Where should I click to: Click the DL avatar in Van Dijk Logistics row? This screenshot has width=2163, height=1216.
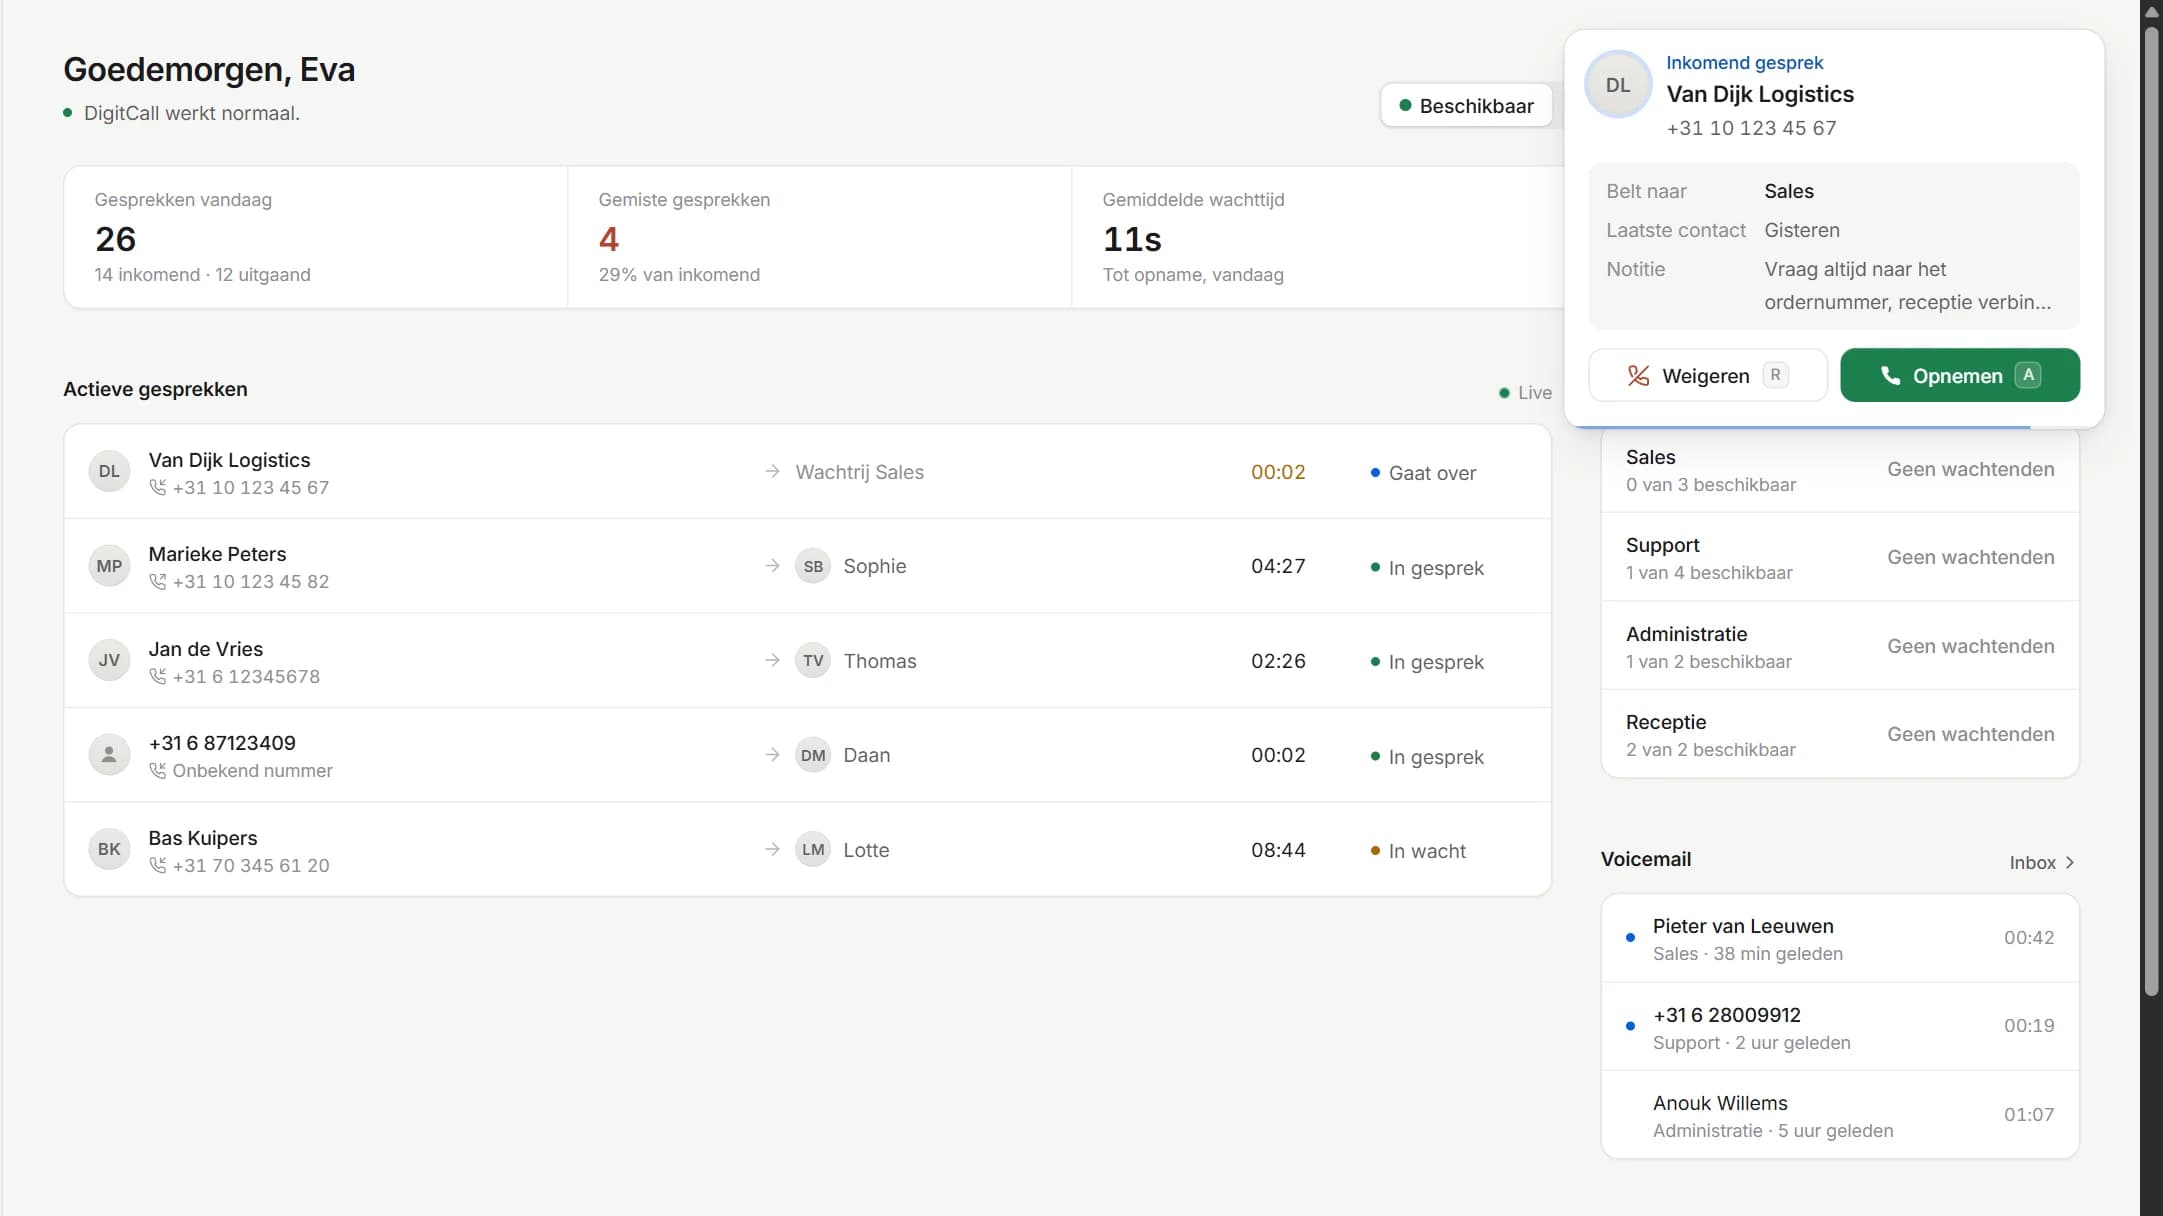point(109,471)
